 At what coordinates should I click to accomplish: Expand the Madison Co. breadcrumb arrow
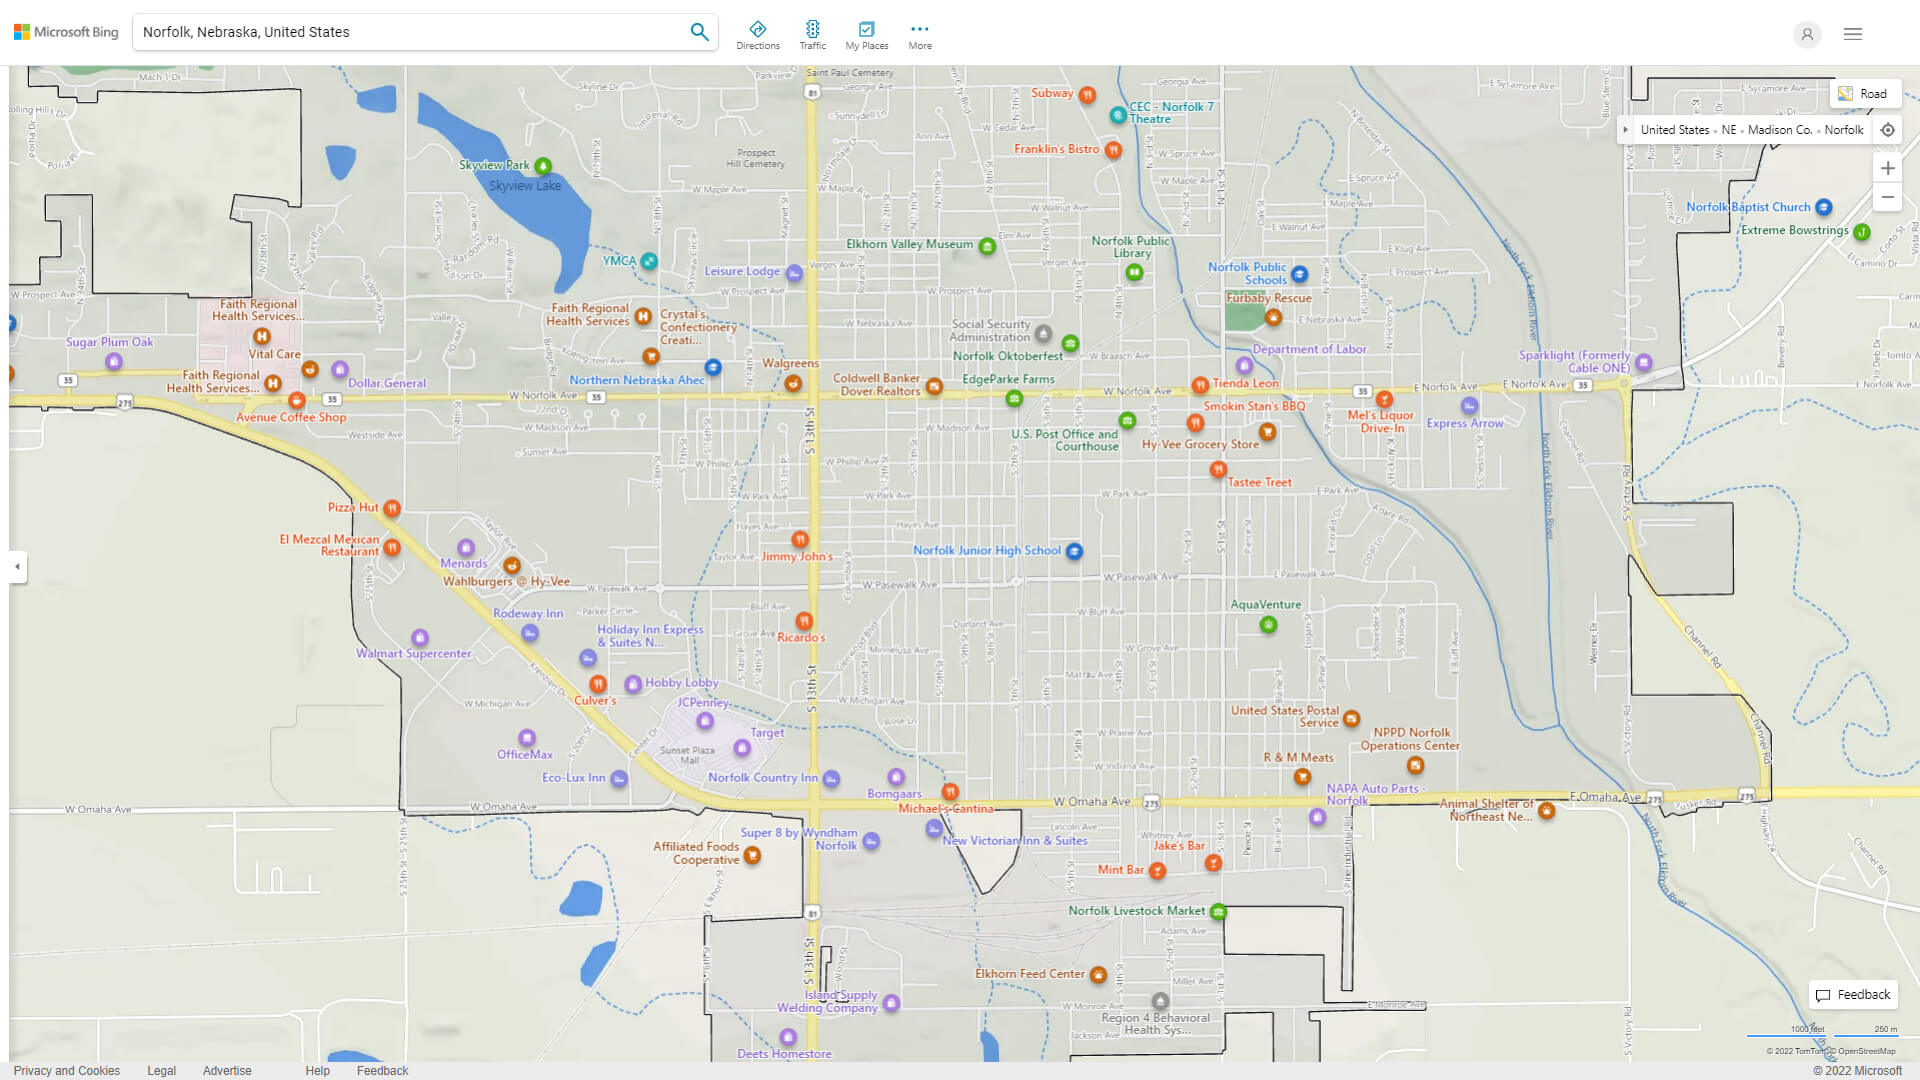click(1625, 129)
